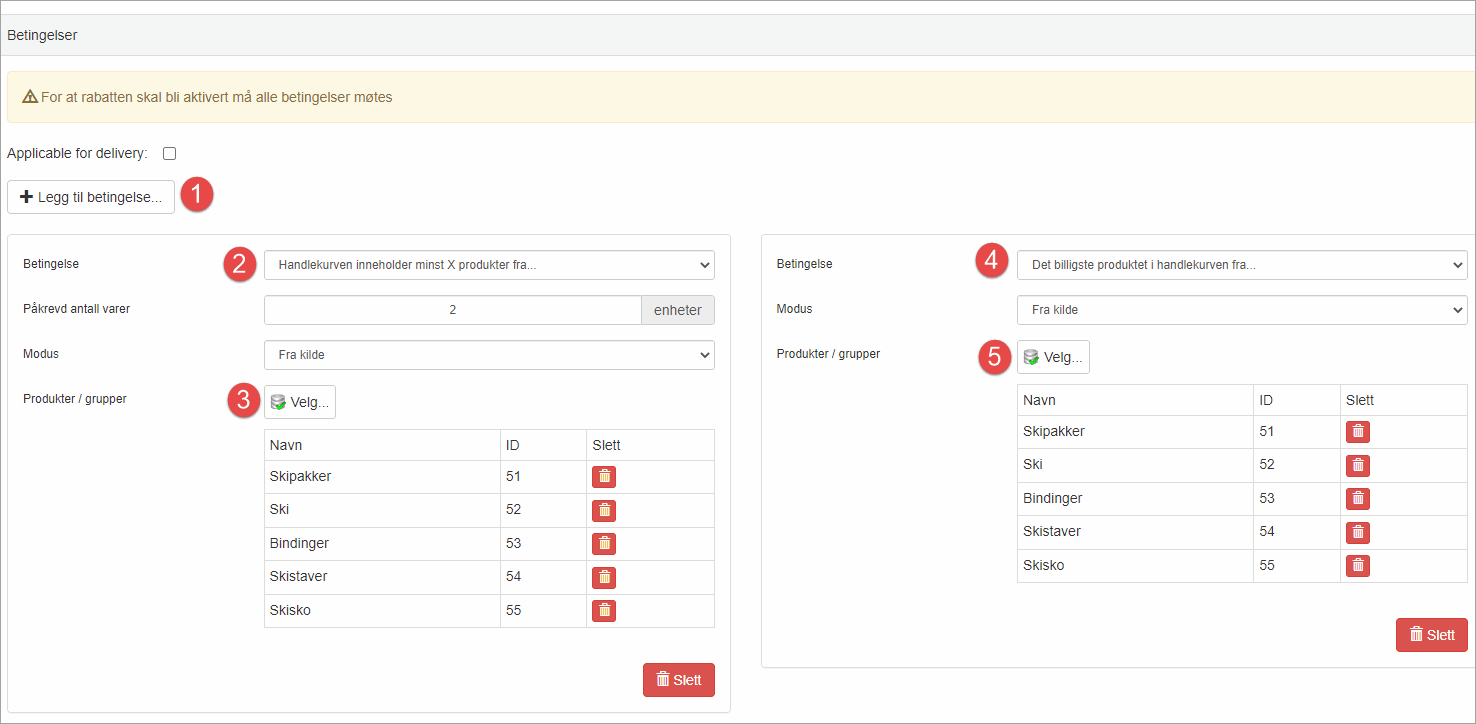Click the 'Påkrevd antall varer' quantity field
The width and height of the screenshot is (1476, 724).
point(452,310)
